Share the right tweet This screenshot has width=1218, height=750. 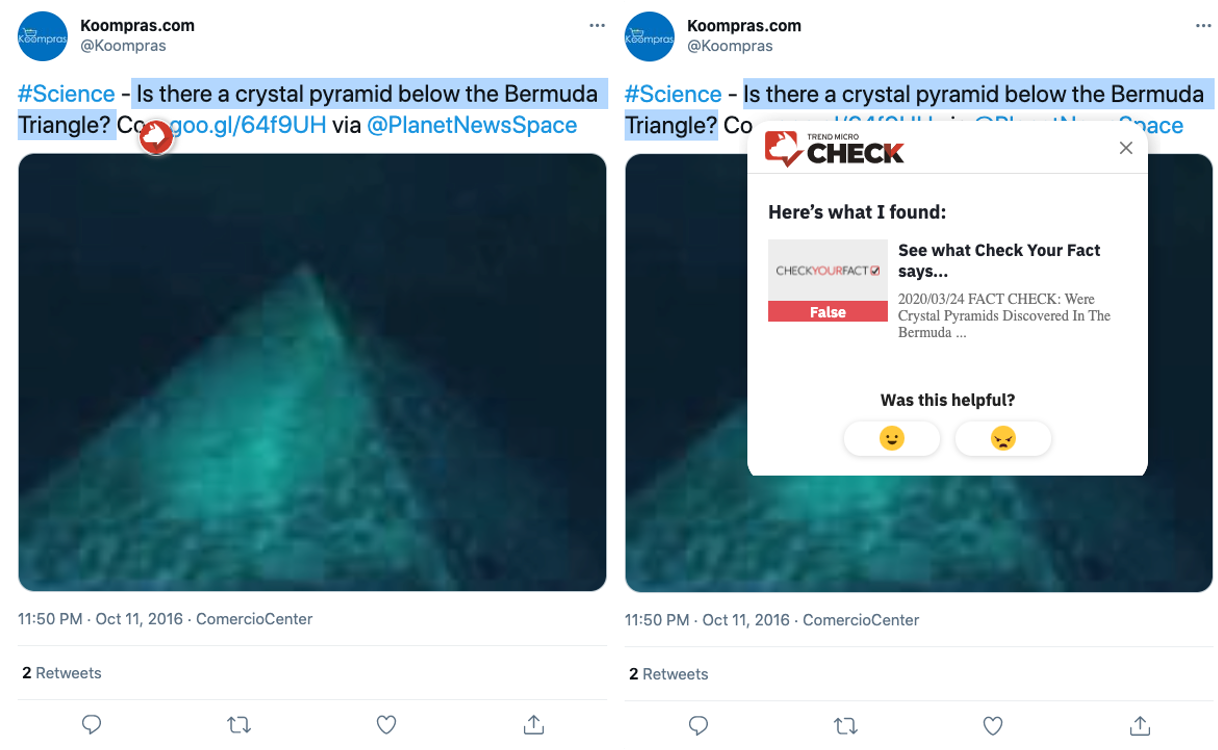[1141, 724]
